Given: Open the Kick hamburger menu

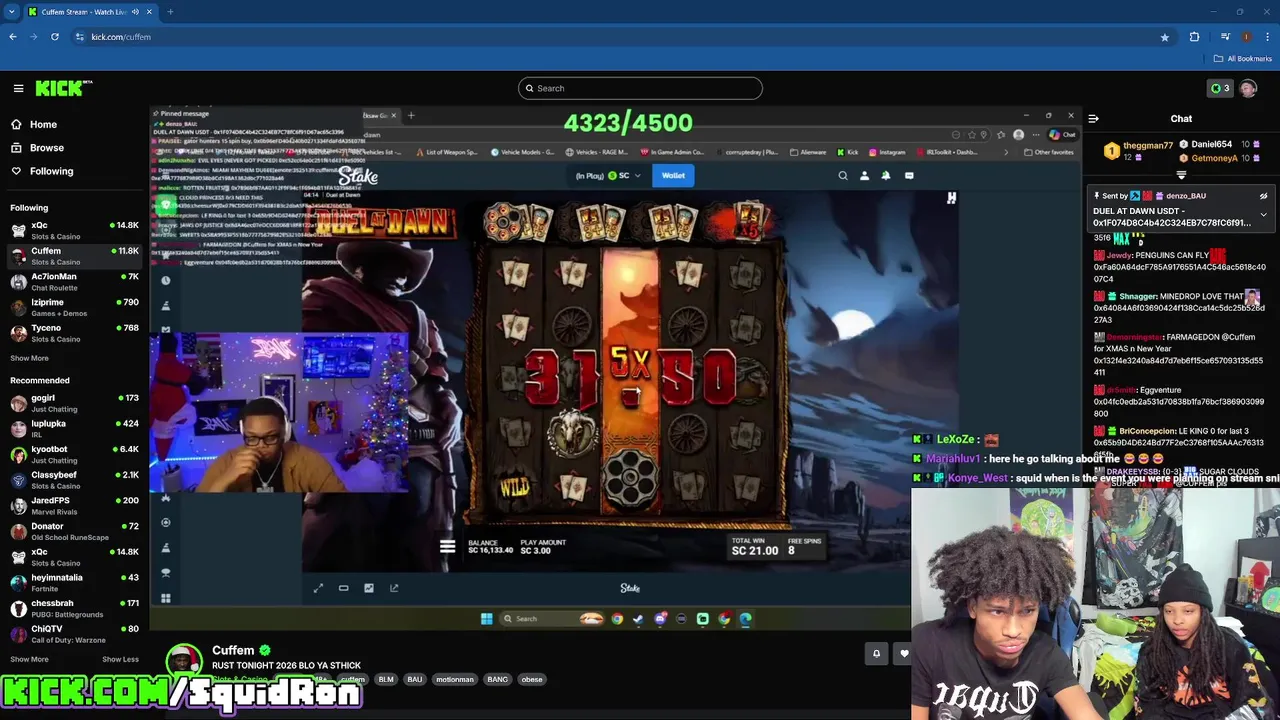Looking at the screenshot, I should [x=18, y=88].
